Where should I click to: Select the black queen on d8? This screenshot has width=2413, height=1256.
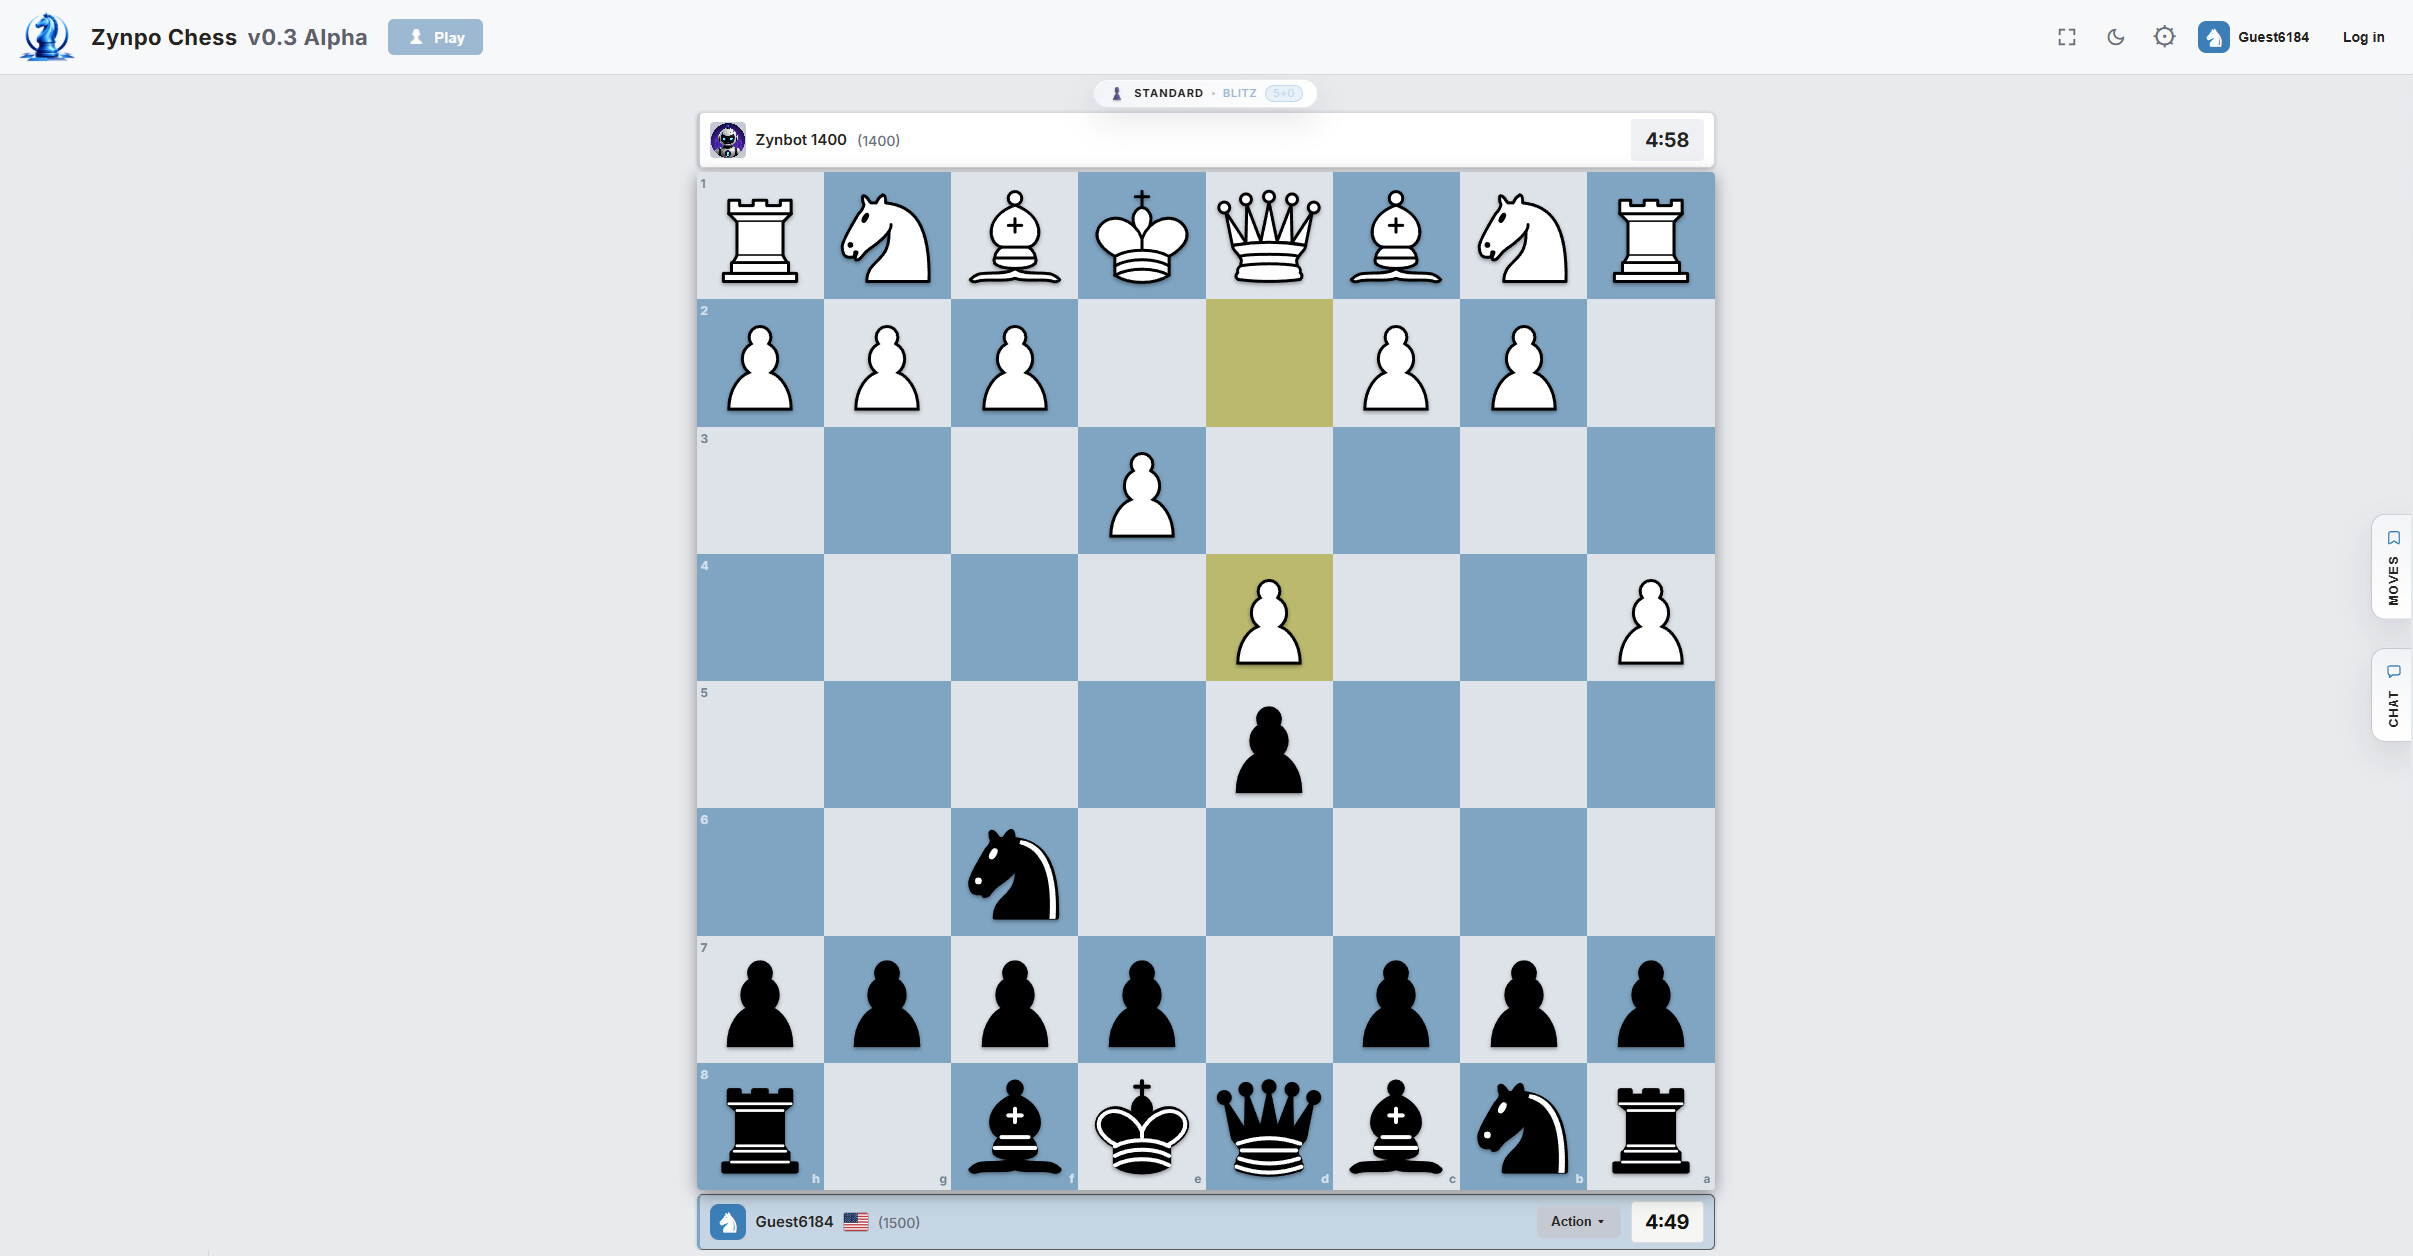click(1269, 1127)
